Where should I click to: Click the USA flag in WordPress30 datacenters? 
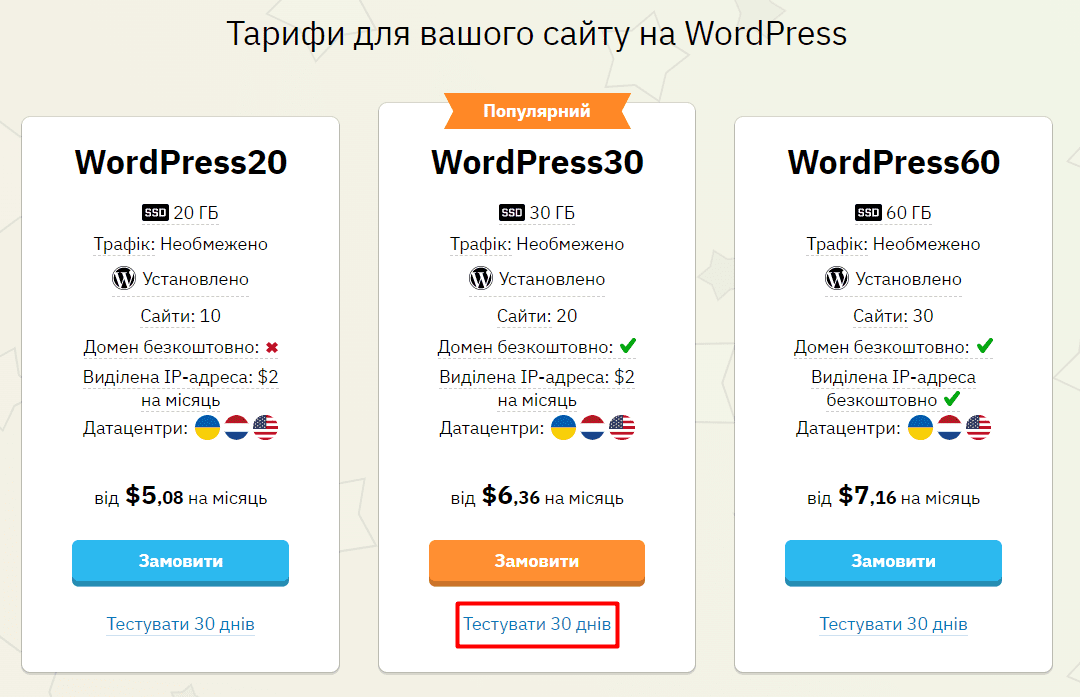point(622,427)
